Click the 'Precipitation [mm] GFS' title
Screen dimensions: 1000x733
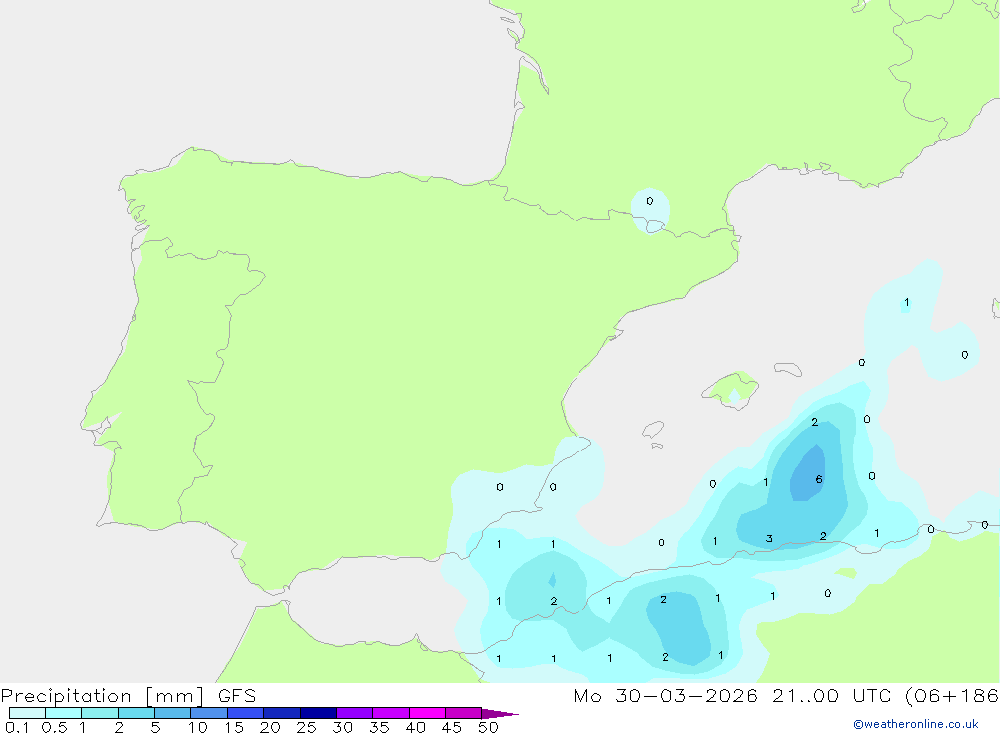pyautogui.click(x=128, y=696)
